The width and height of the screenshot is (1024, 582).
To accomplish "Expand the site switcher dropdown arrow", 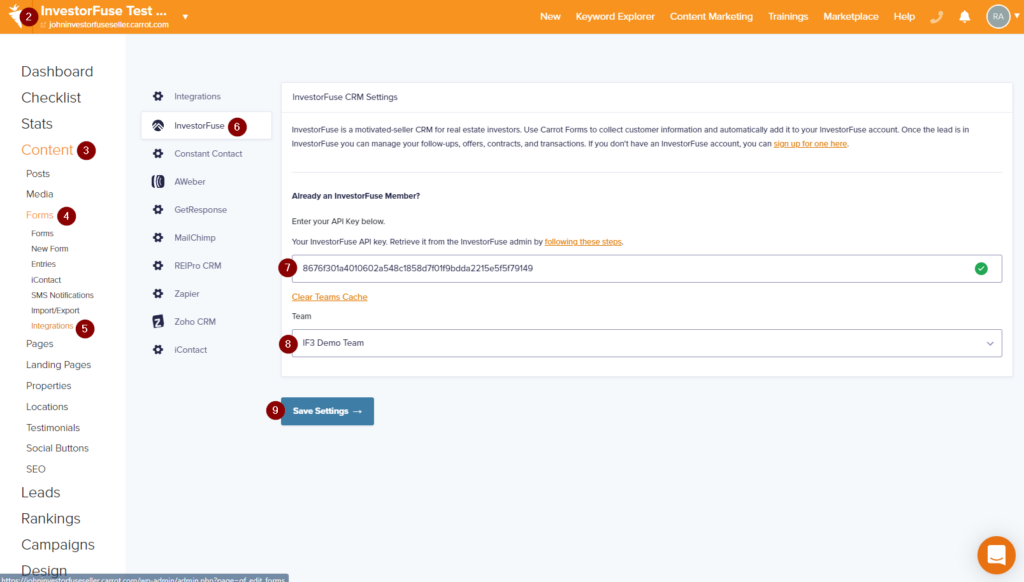I will pos(185,17).
